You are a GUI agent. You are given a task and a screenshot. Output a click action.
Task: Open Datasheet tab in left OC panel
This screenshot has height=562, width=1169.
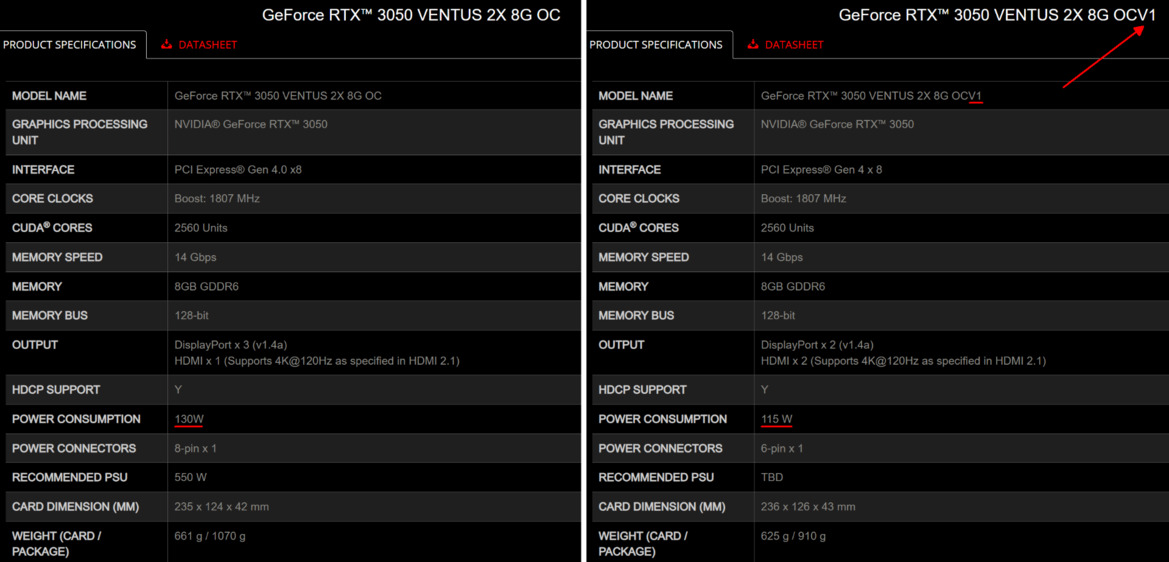(199, 45)
